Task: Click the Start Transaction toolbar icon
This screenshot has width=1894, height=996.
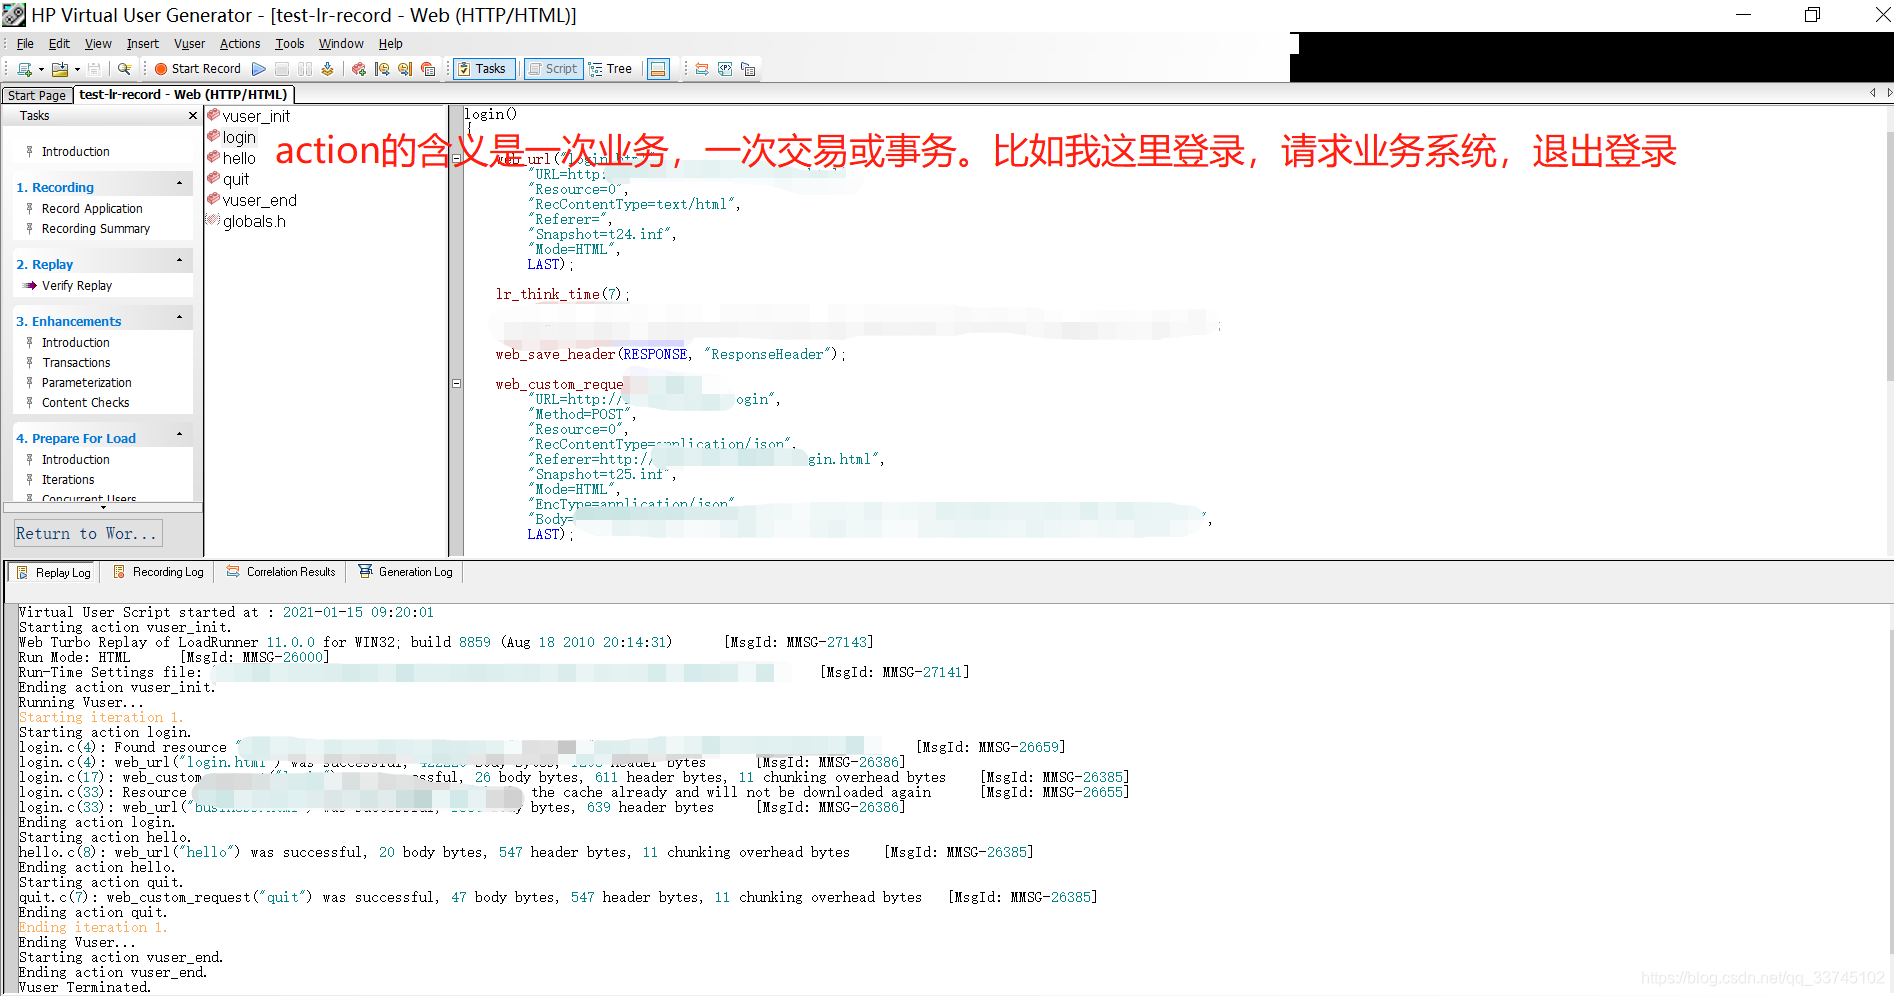Action: coord(382,69)
